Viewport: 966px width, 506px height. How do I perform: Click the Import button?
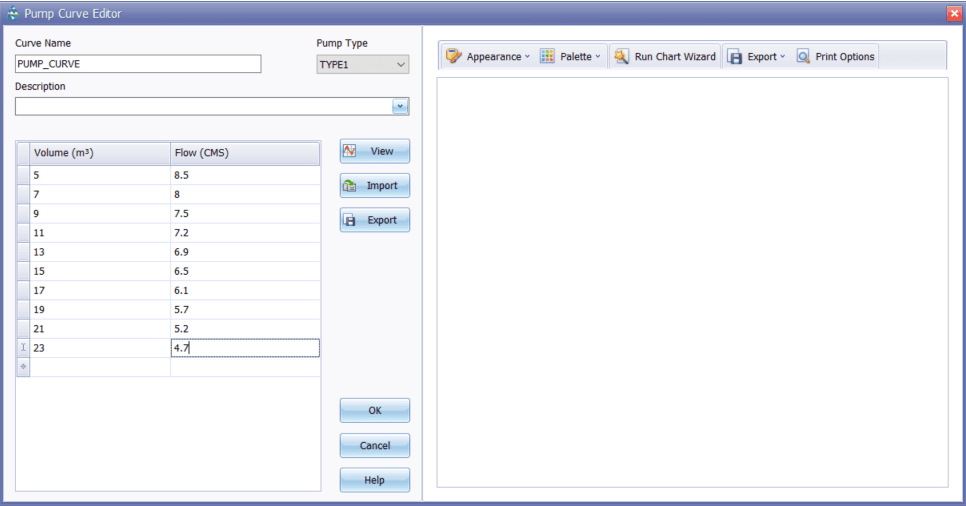(375, 186)
